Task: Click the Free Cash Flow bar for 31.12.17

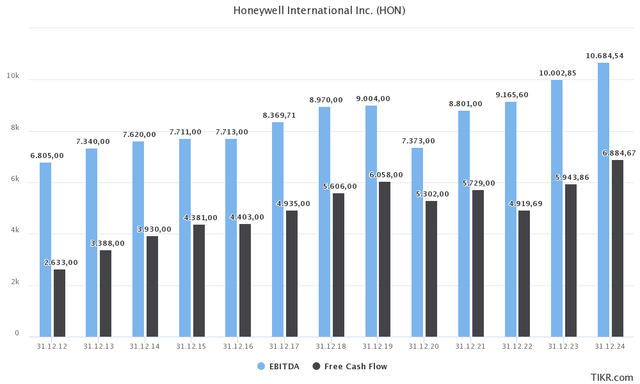Action: [292, 274]
